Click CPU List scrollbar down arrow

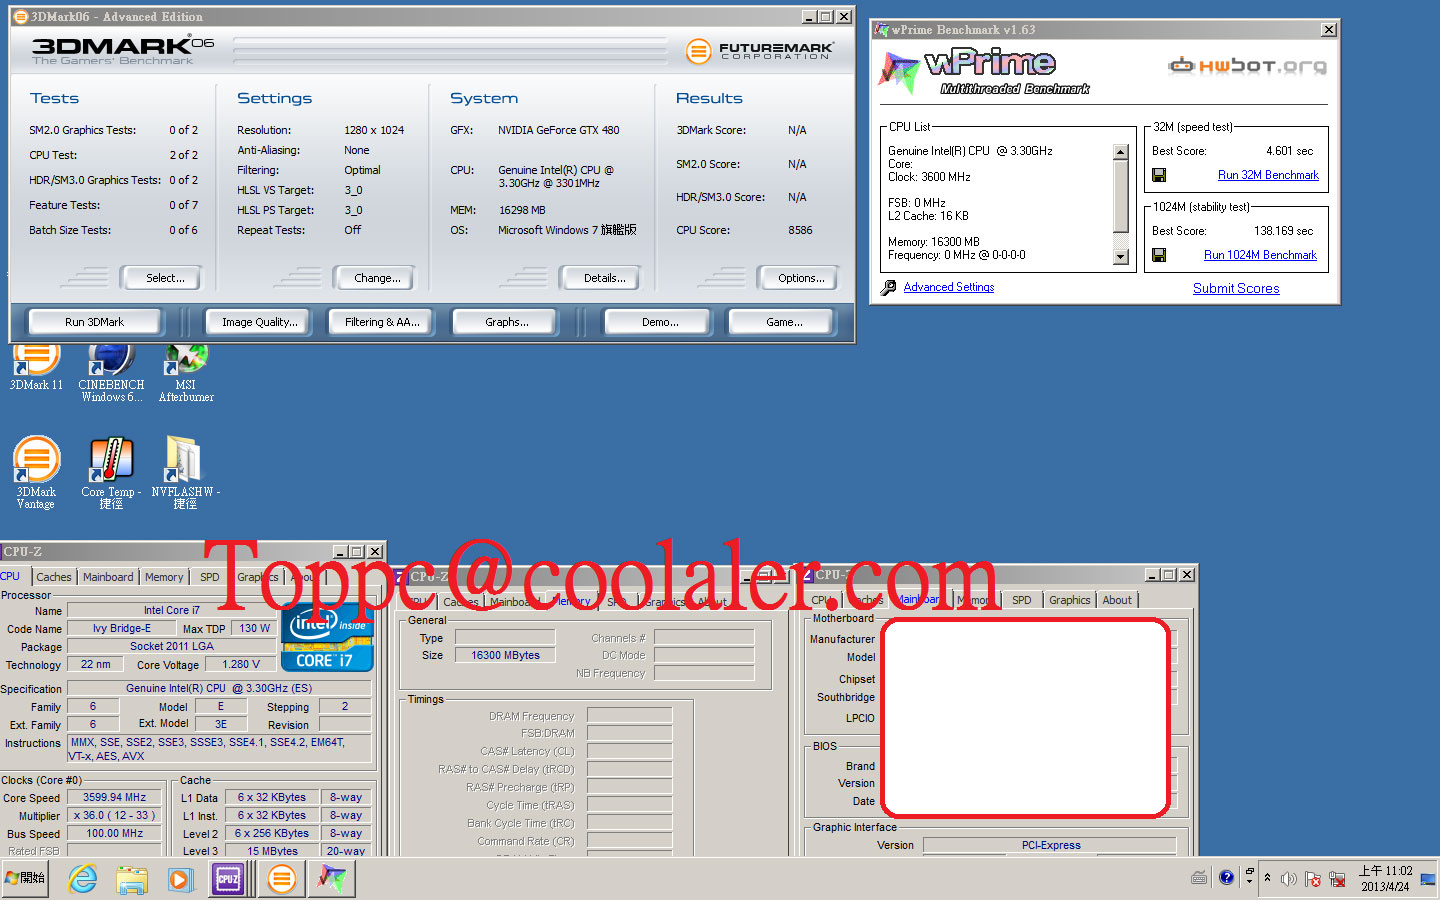tap(1120, 257)
